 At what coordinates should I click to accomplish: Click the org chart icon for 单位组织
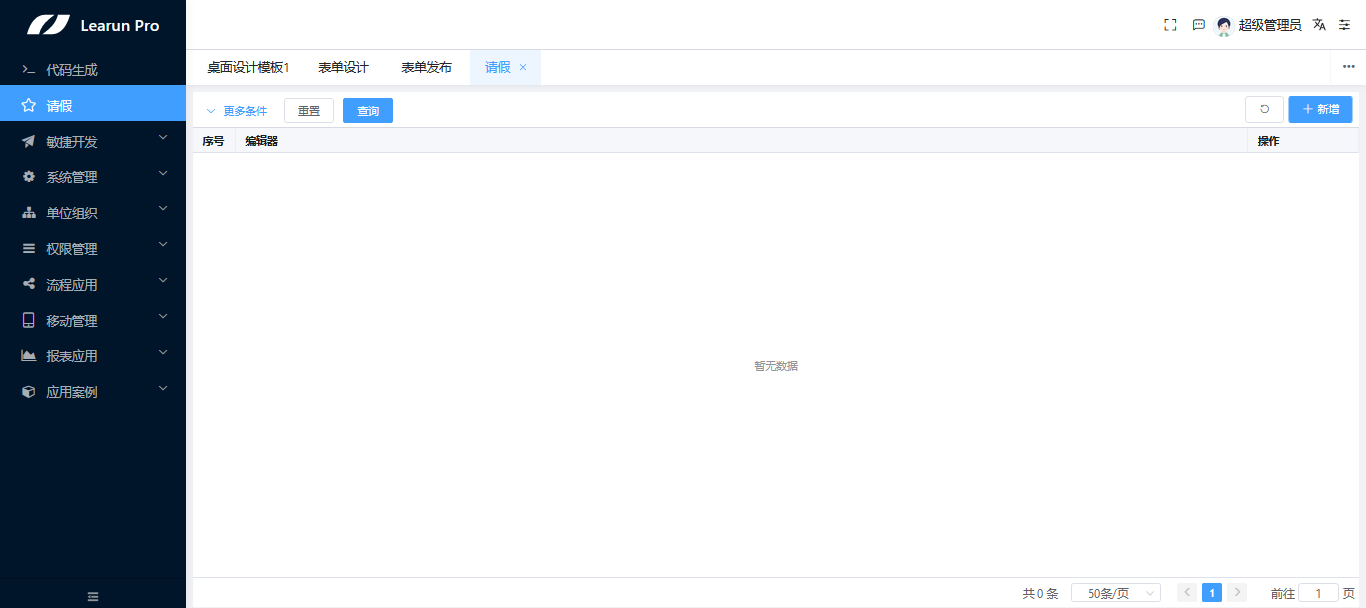coord(29,213)
